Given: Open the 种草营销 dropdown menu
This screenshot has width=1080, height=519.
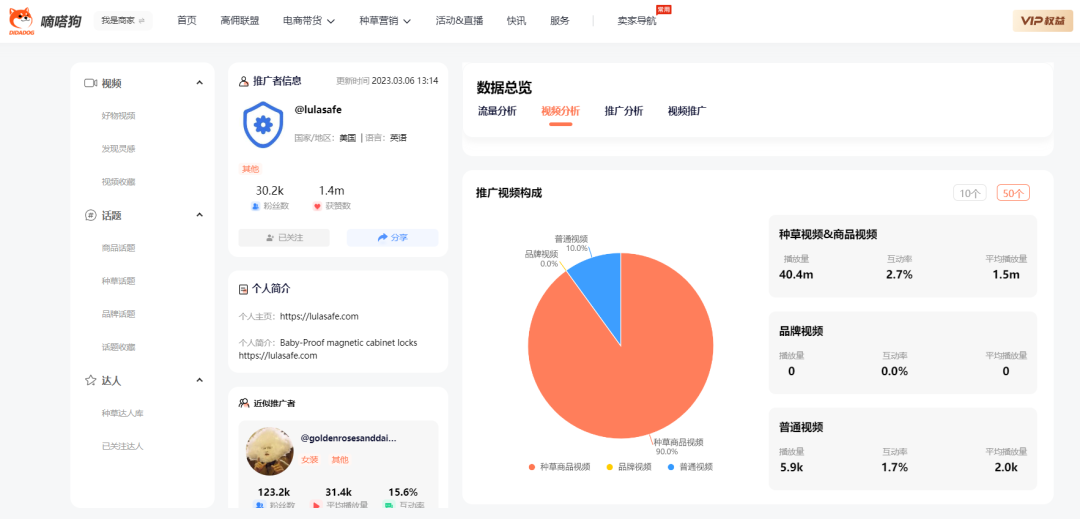Looking at the screenshot, I should click(x=385, y=21).
